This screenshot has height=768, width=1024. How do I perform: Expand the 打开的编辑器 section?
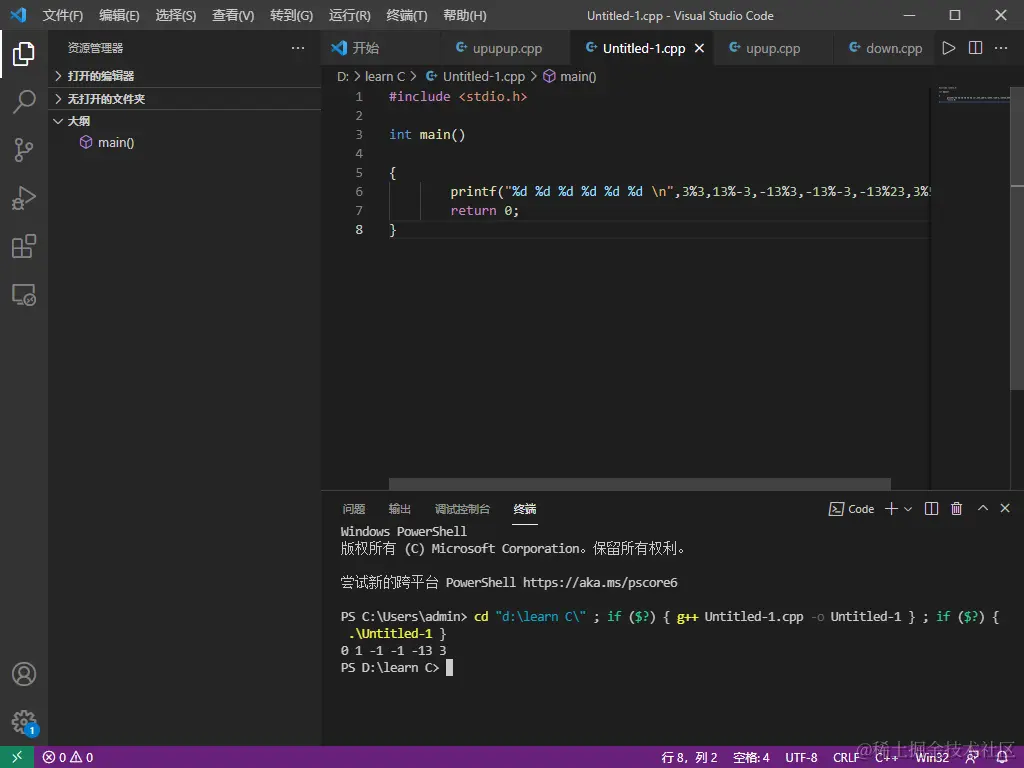pyautogui.click(x=100, y=76)
